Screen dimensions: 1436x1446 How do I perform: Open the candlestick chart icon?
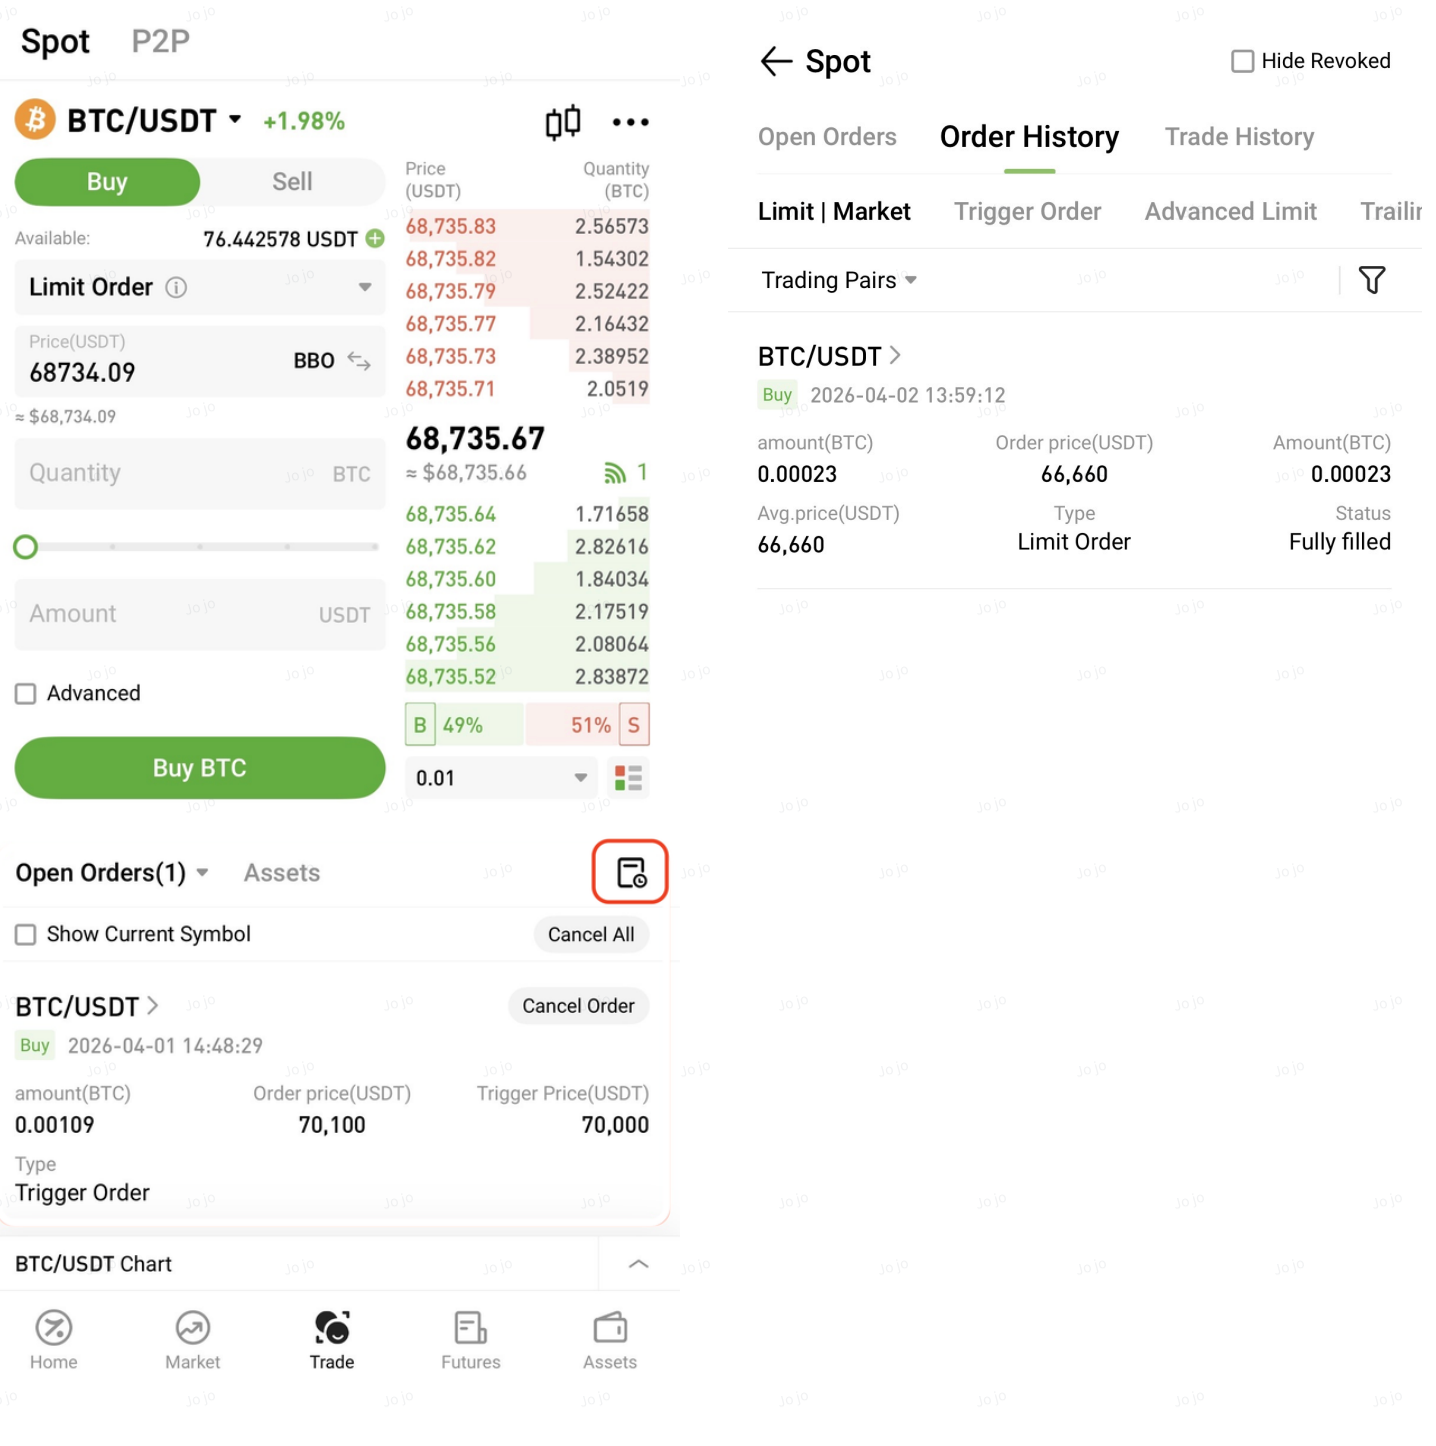point(562,122)
